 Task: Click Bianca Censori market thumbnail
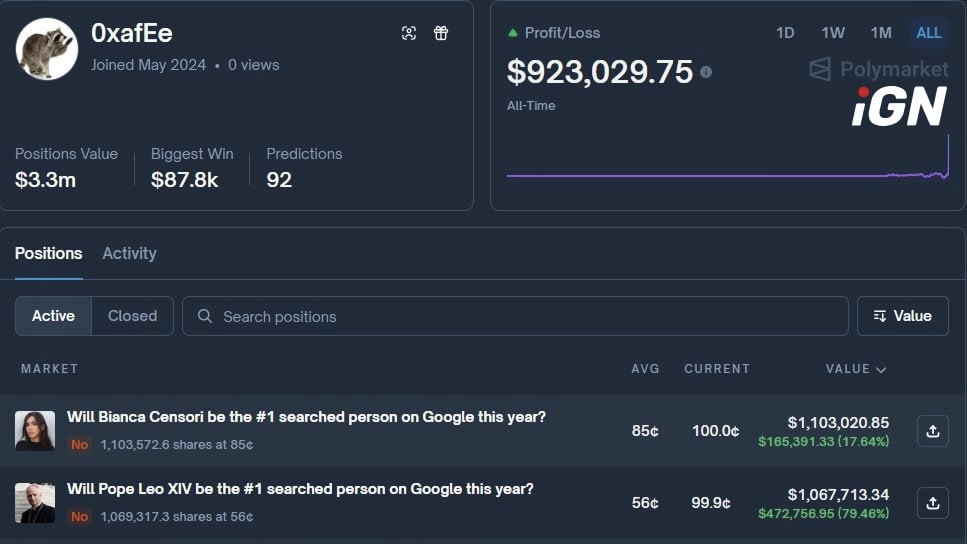[x=35, y=431]
